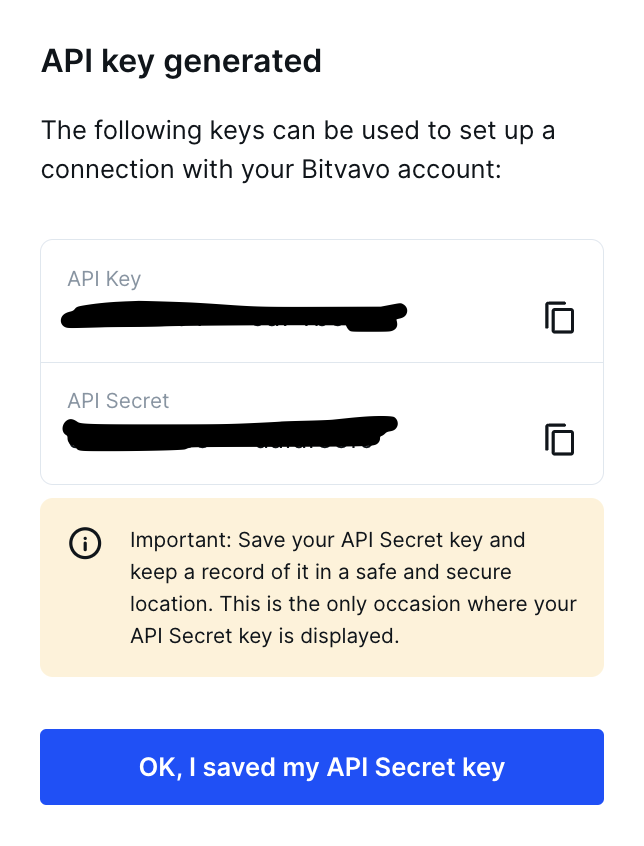Click empty space in the API Key row

[x=475, y=317]
